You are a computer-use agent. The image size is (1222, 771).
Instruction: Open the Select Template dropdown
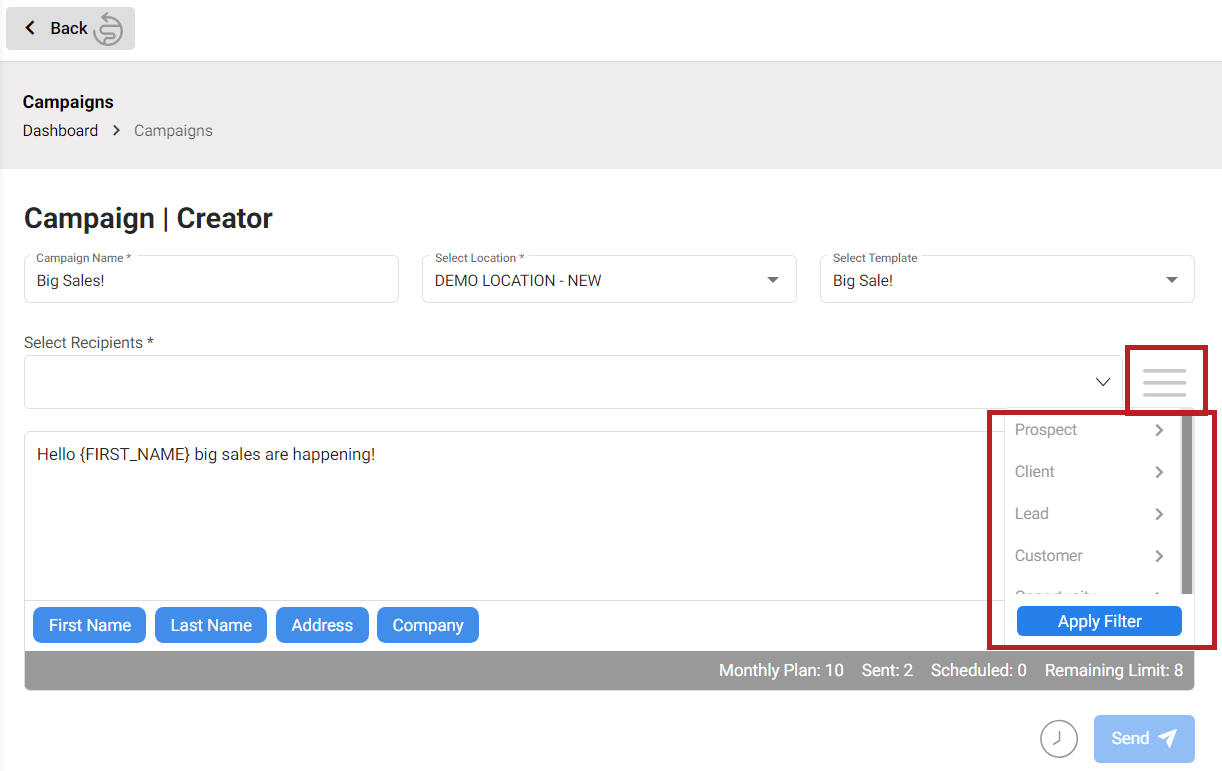click(x=1170, y=280)
